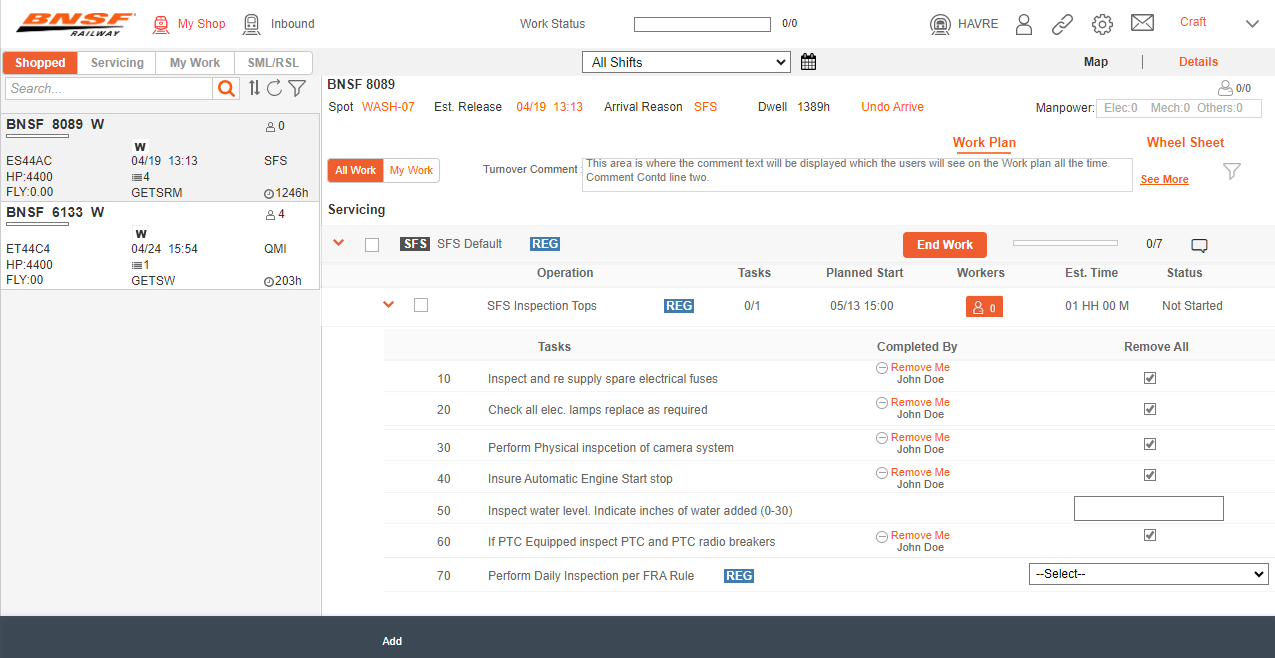Image resolution: width=1275 pixels, height=658 pixels.
Task: Click the sort arrows icon
Action: pos(254,88)
